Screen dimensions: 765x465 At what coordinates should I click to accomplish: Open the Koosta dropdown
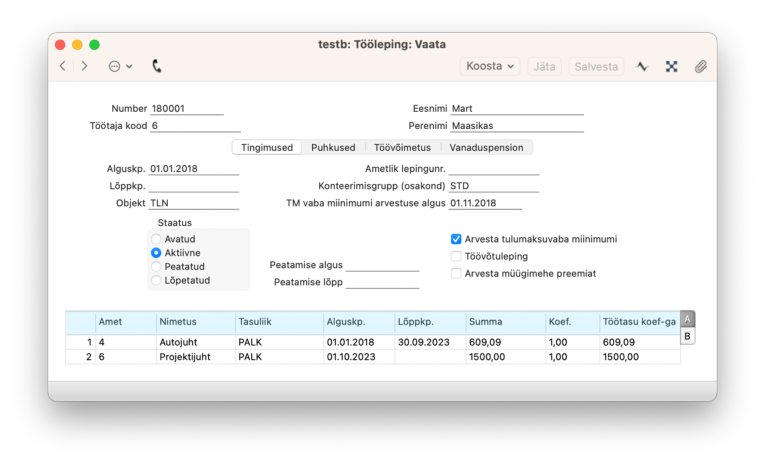click(490, 66)
